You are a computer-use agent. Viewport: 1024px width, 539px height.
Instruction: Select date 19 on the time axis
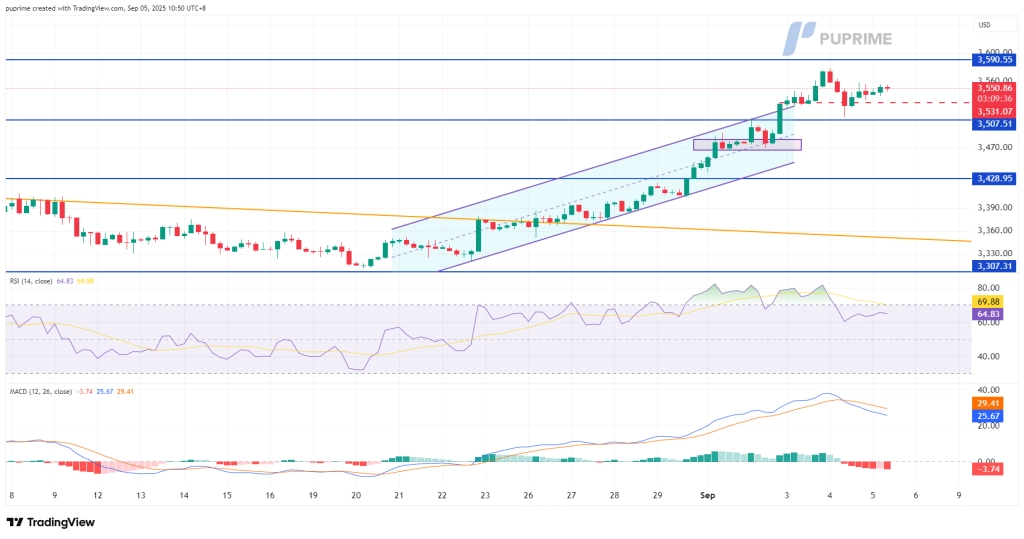313,496
